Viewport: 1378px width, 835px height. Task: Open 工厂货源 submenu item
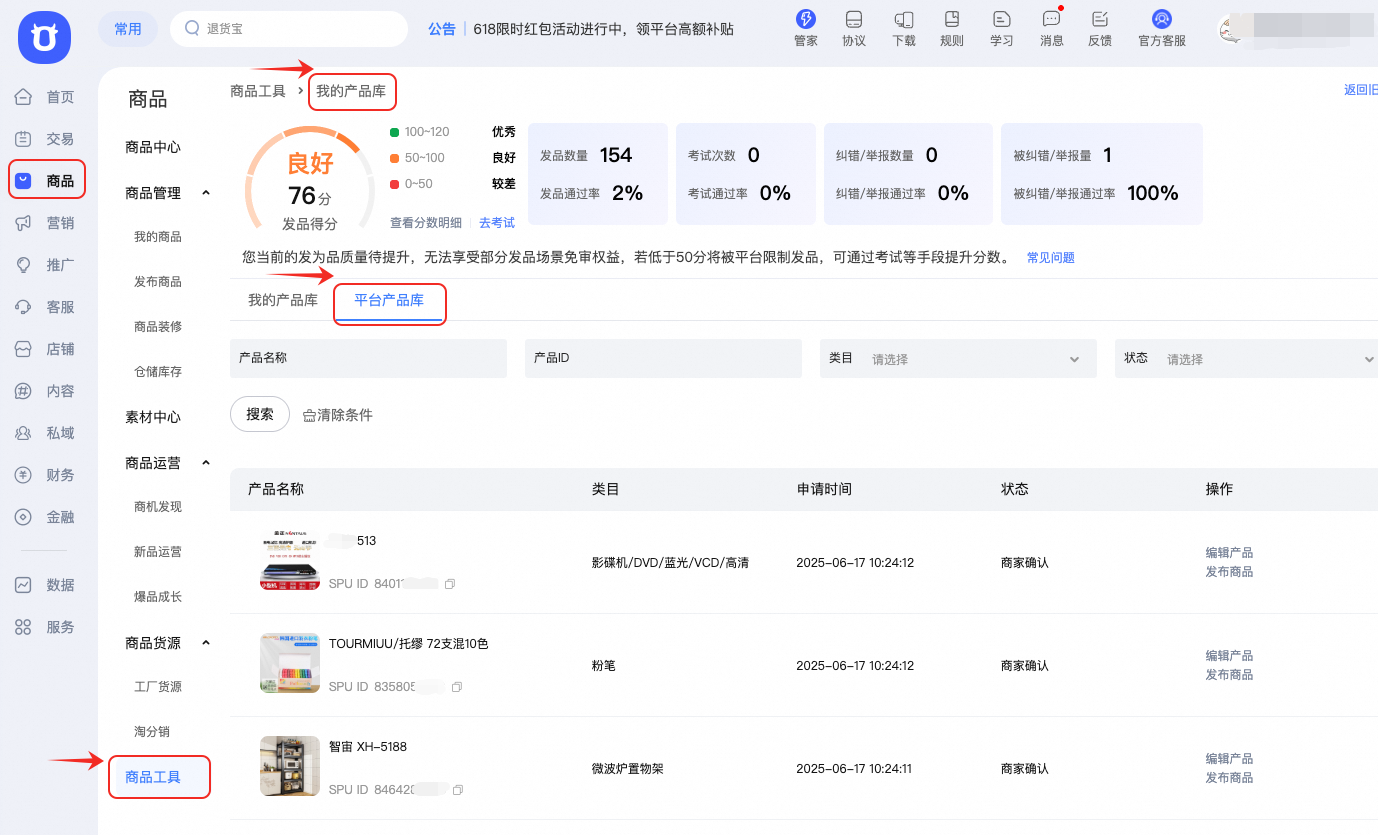pos(158,687)
